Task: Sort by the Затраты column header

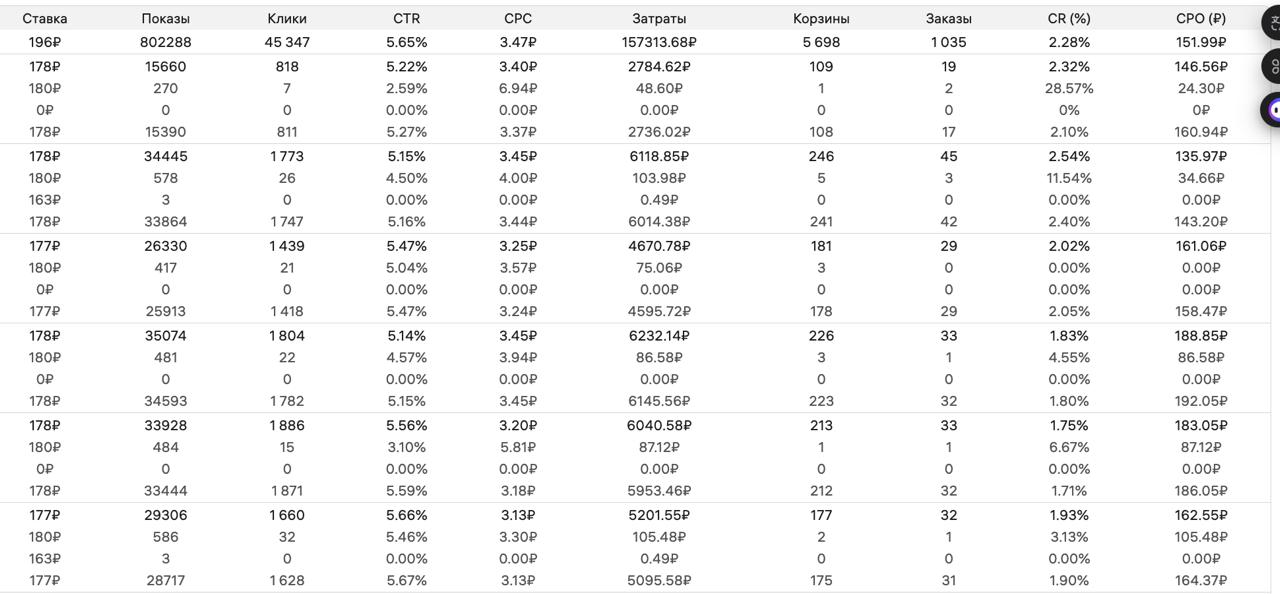Action: pyautogui.click(x=659, y=18)
